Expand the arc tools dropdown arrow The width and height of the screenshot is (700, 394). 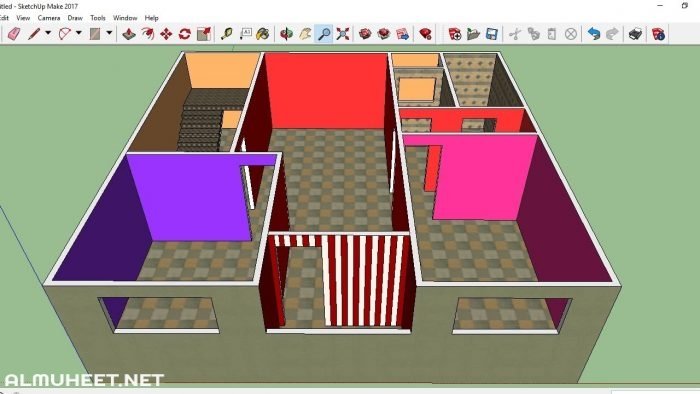click(x=79, y=33)
